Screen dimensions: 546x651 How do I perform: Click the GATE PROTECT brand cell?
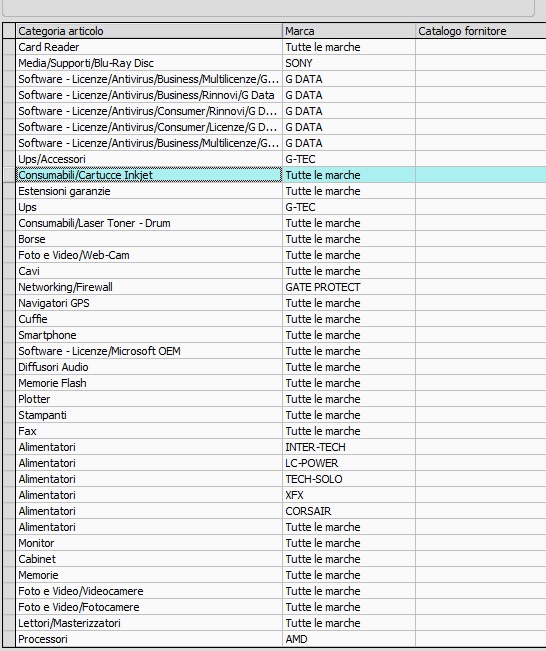(349, 287)
